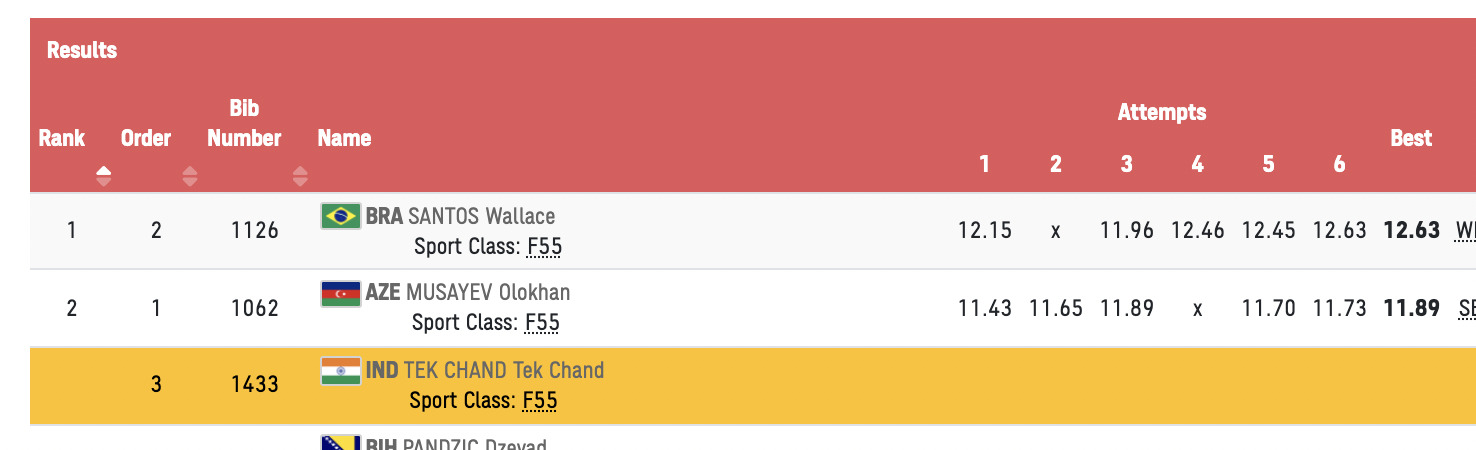Click the Best column header
Screen dimensions: 1476x450
(x=1411, y=138)
